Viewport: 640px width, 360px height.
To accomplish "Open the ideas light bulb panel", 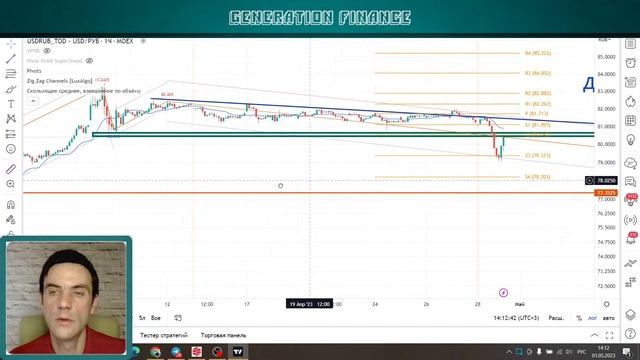I will [630, 140].
